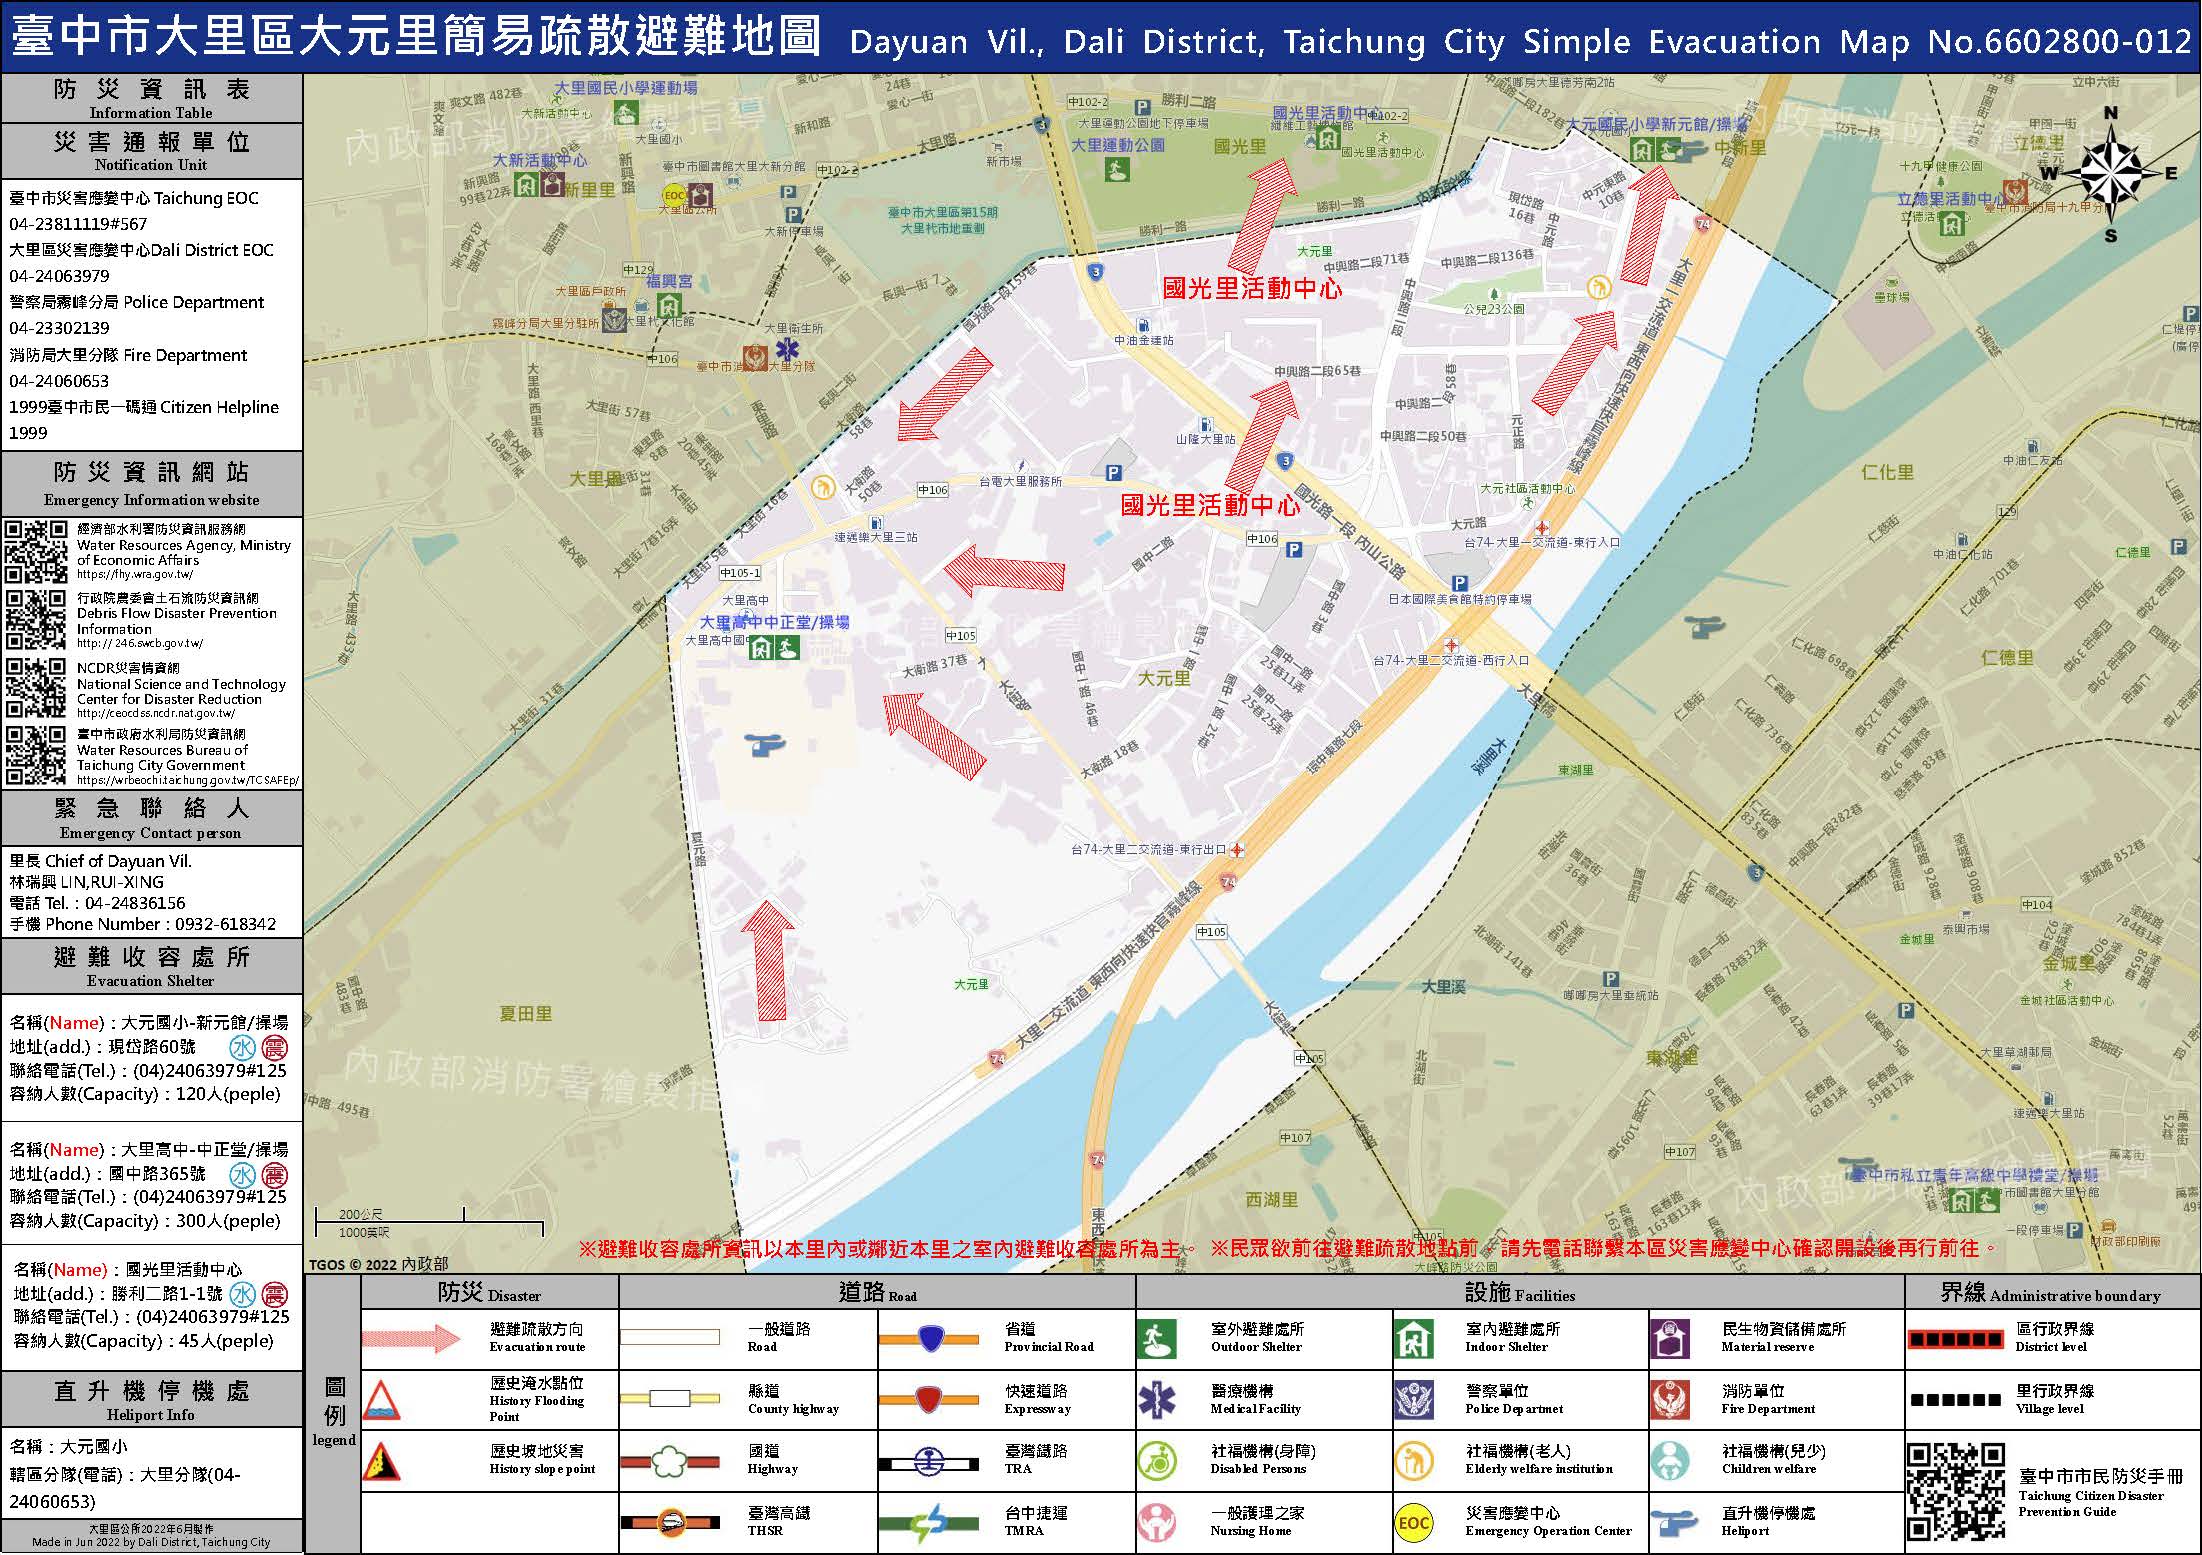Image resolution: width=2202 pixels, height=1555 pixels.
Task: Select the Police Department legend icon
Action: point(1413,1400)
